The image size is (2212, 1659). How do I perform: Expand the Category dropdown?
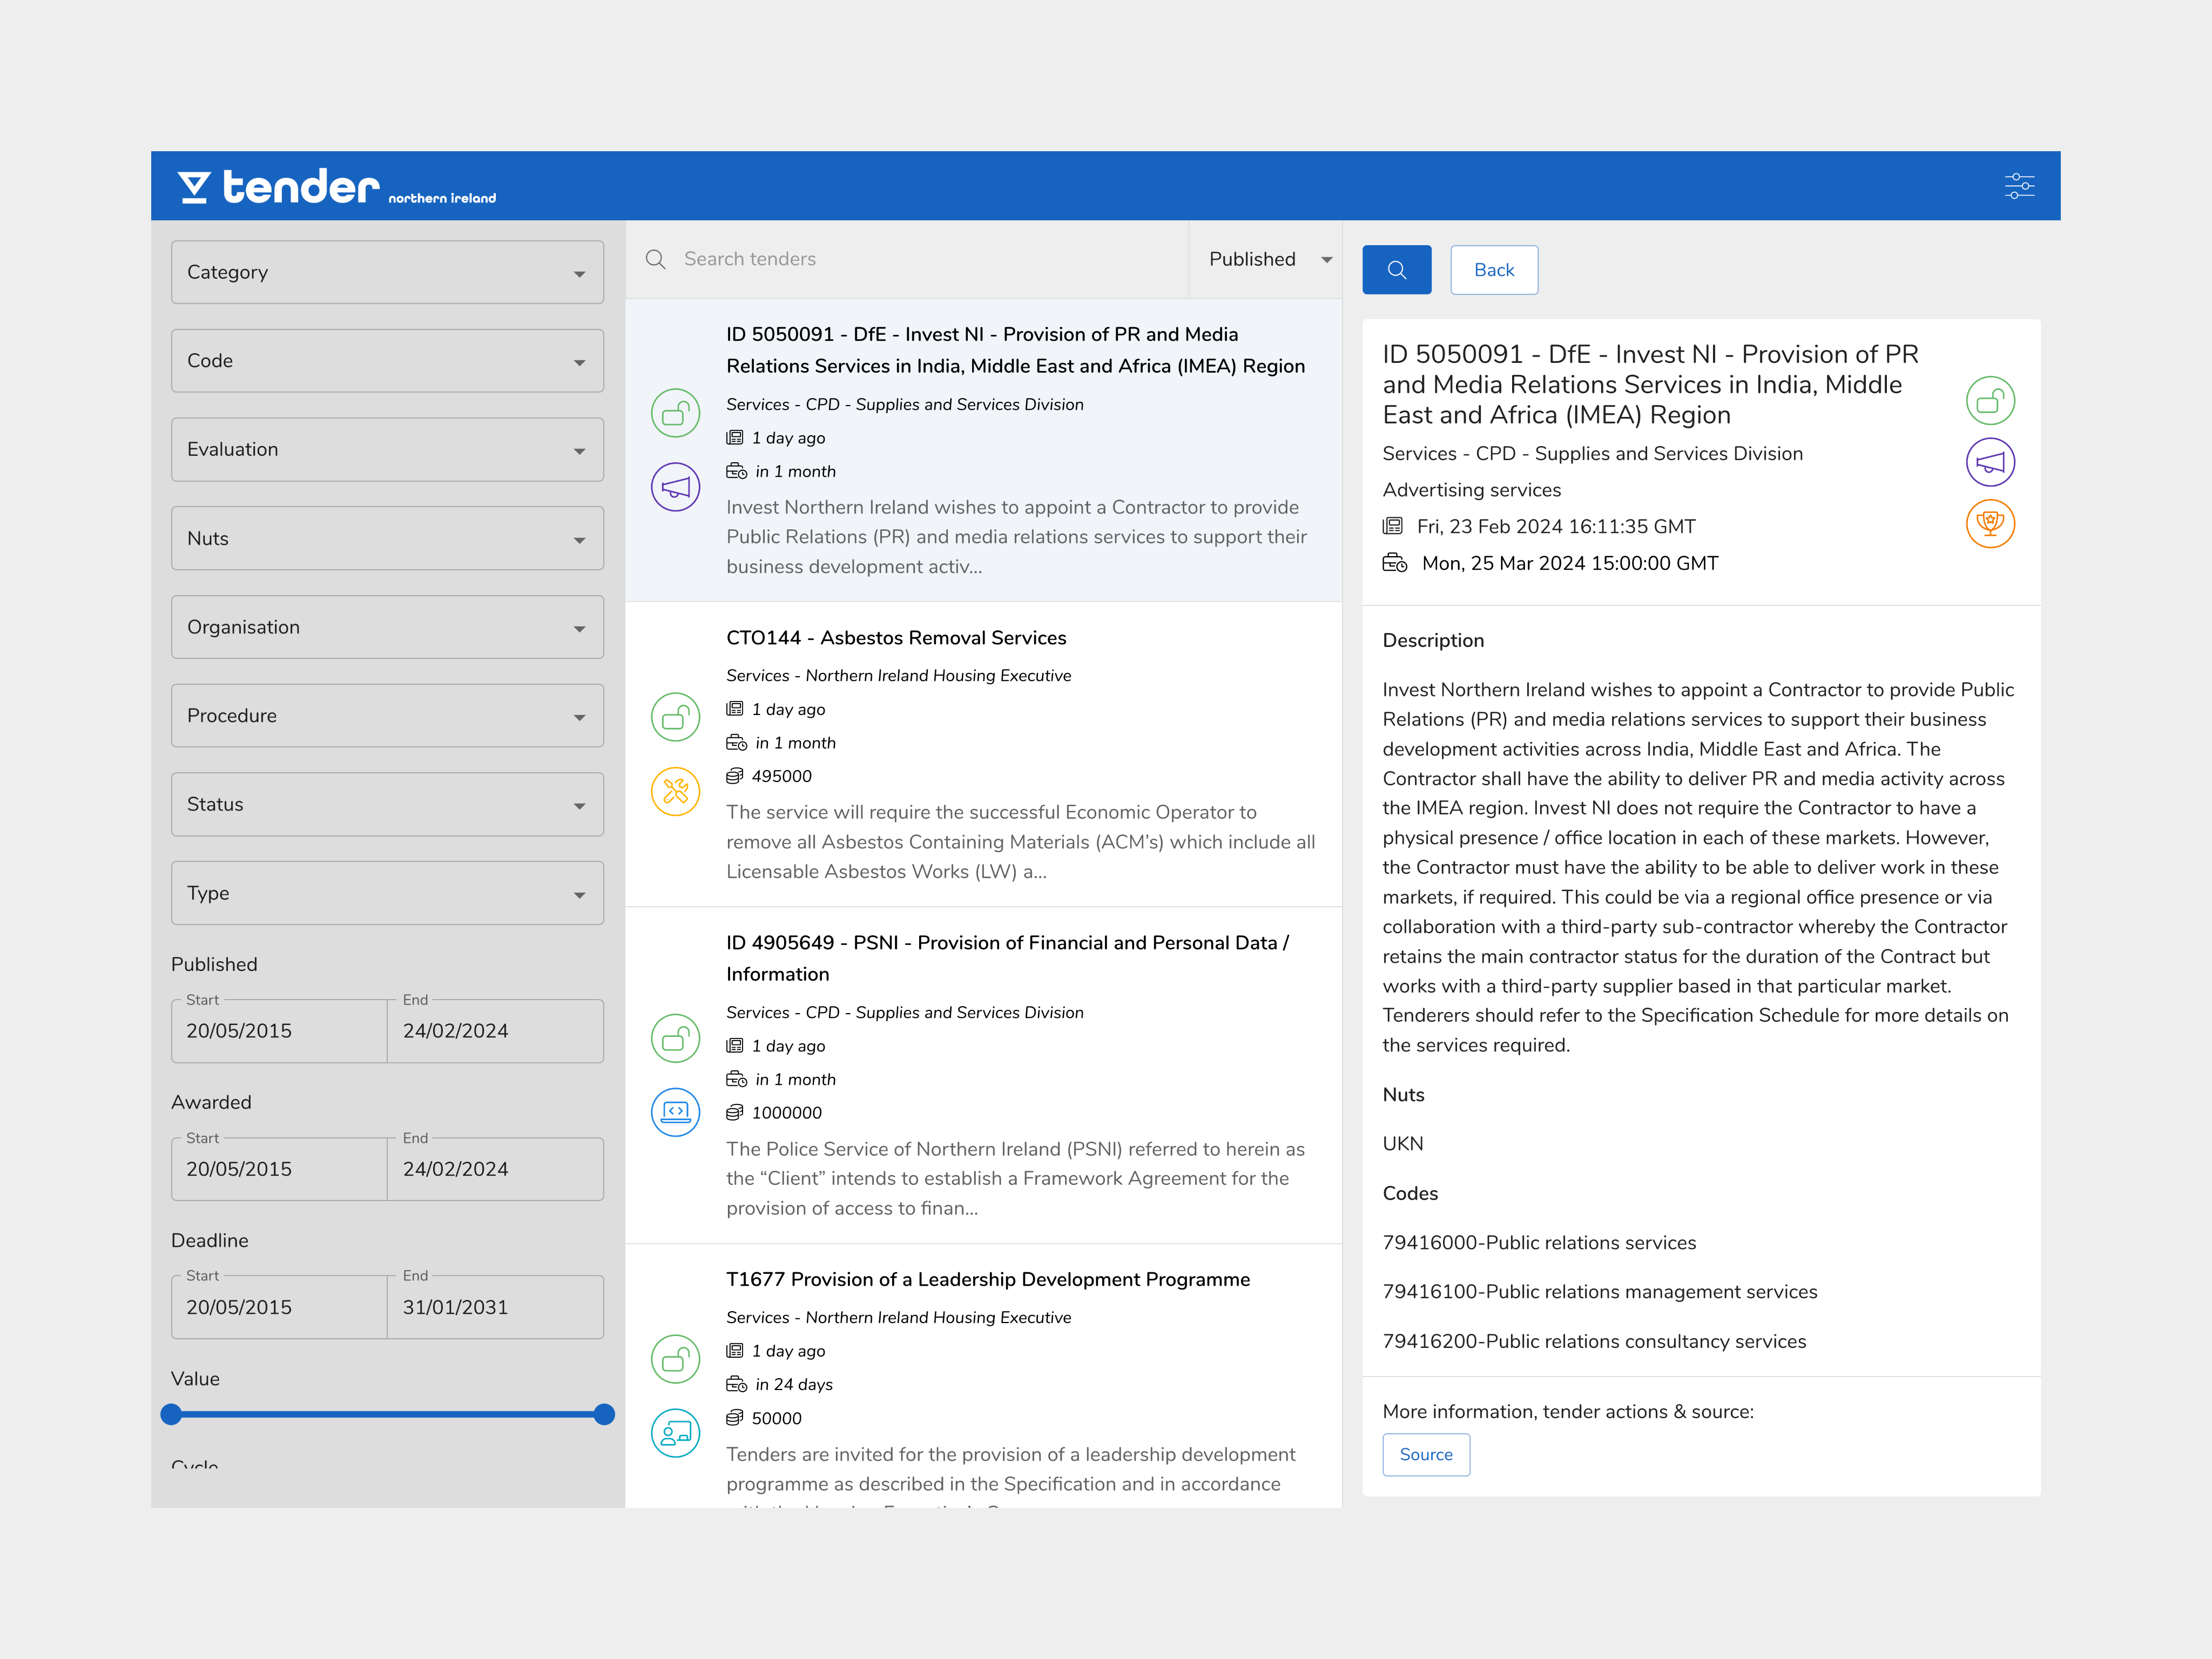coord(387,272)
